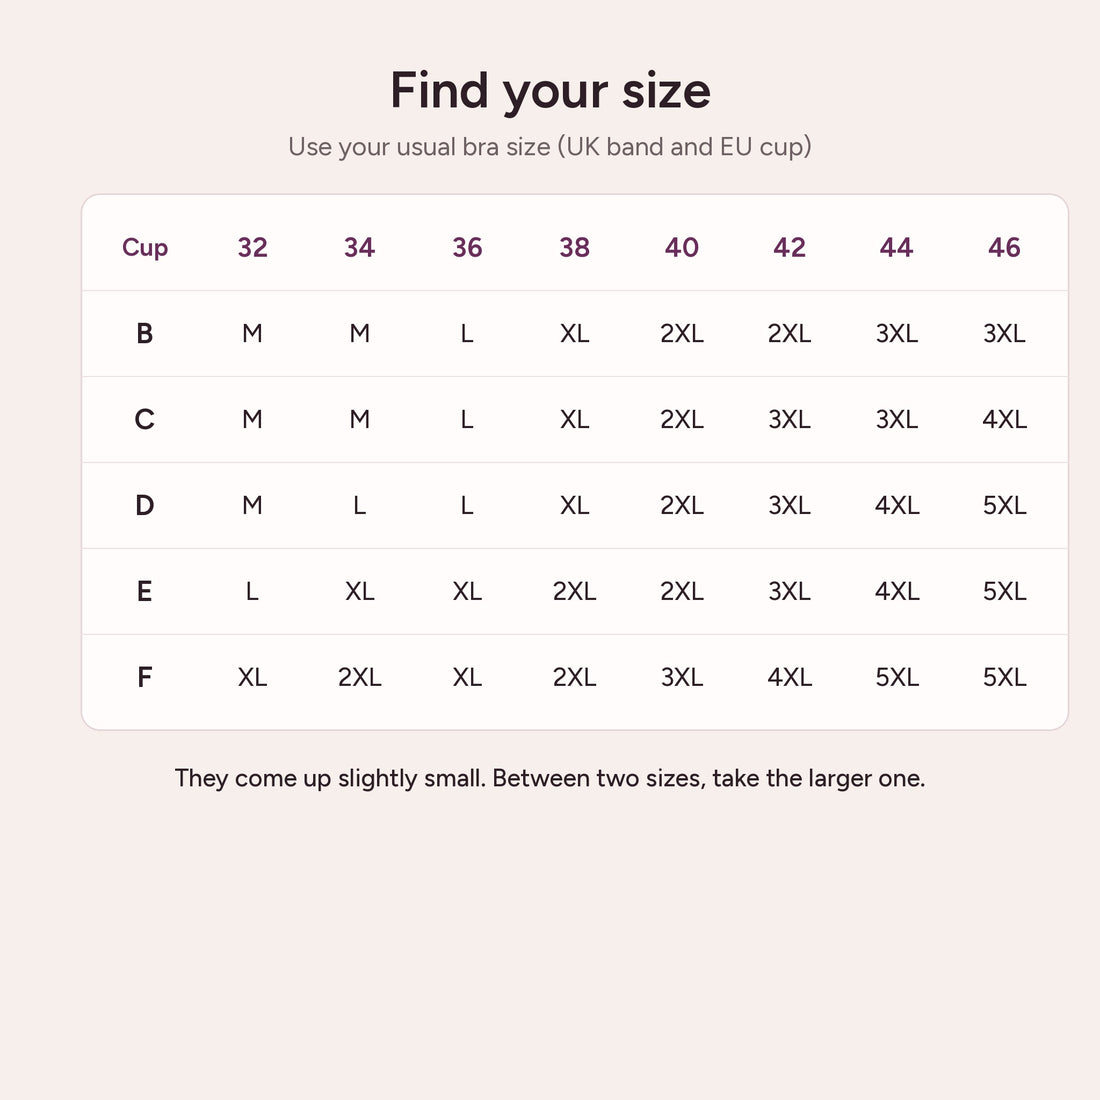Click the 4XL cell for 44D
The image size is (1100, 1100).
(x=897, y=505)
